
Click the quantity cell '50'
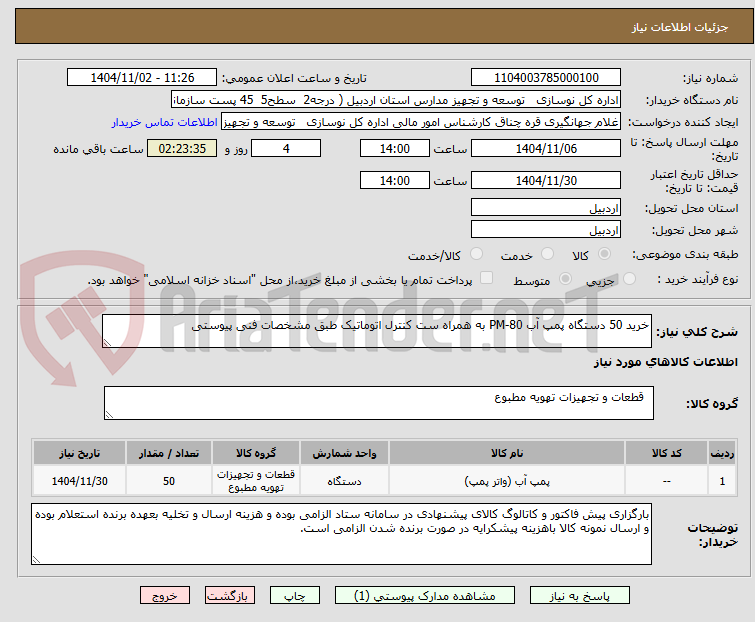click(x=169, y=480)
